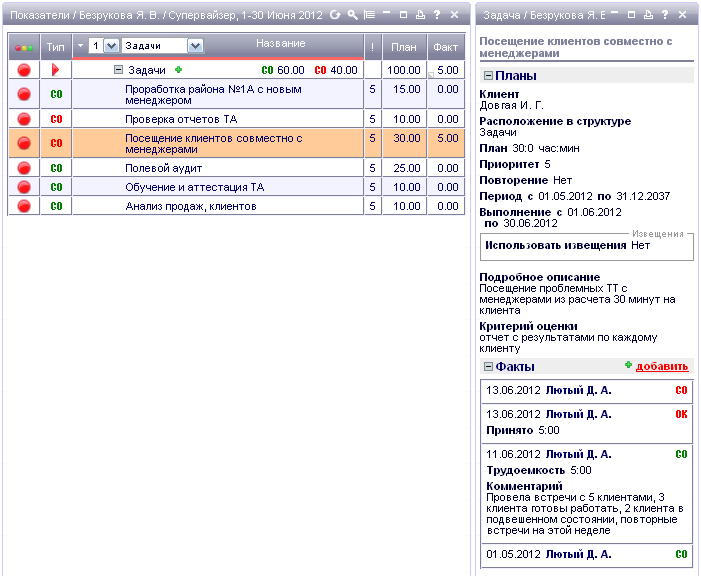The height and width of the screenshot is (576, 701).
Task: Click red CO 40.00 indicator in Задачи row
Action: 336,70
